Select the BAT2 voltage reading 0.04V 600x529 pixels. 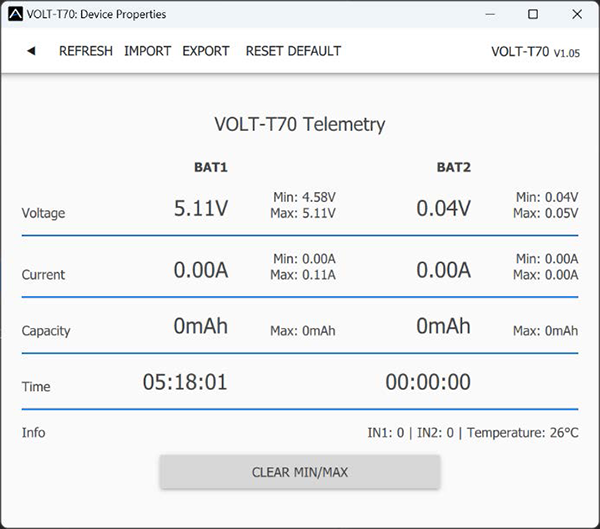pyautogui.click(x=443, y=209)
